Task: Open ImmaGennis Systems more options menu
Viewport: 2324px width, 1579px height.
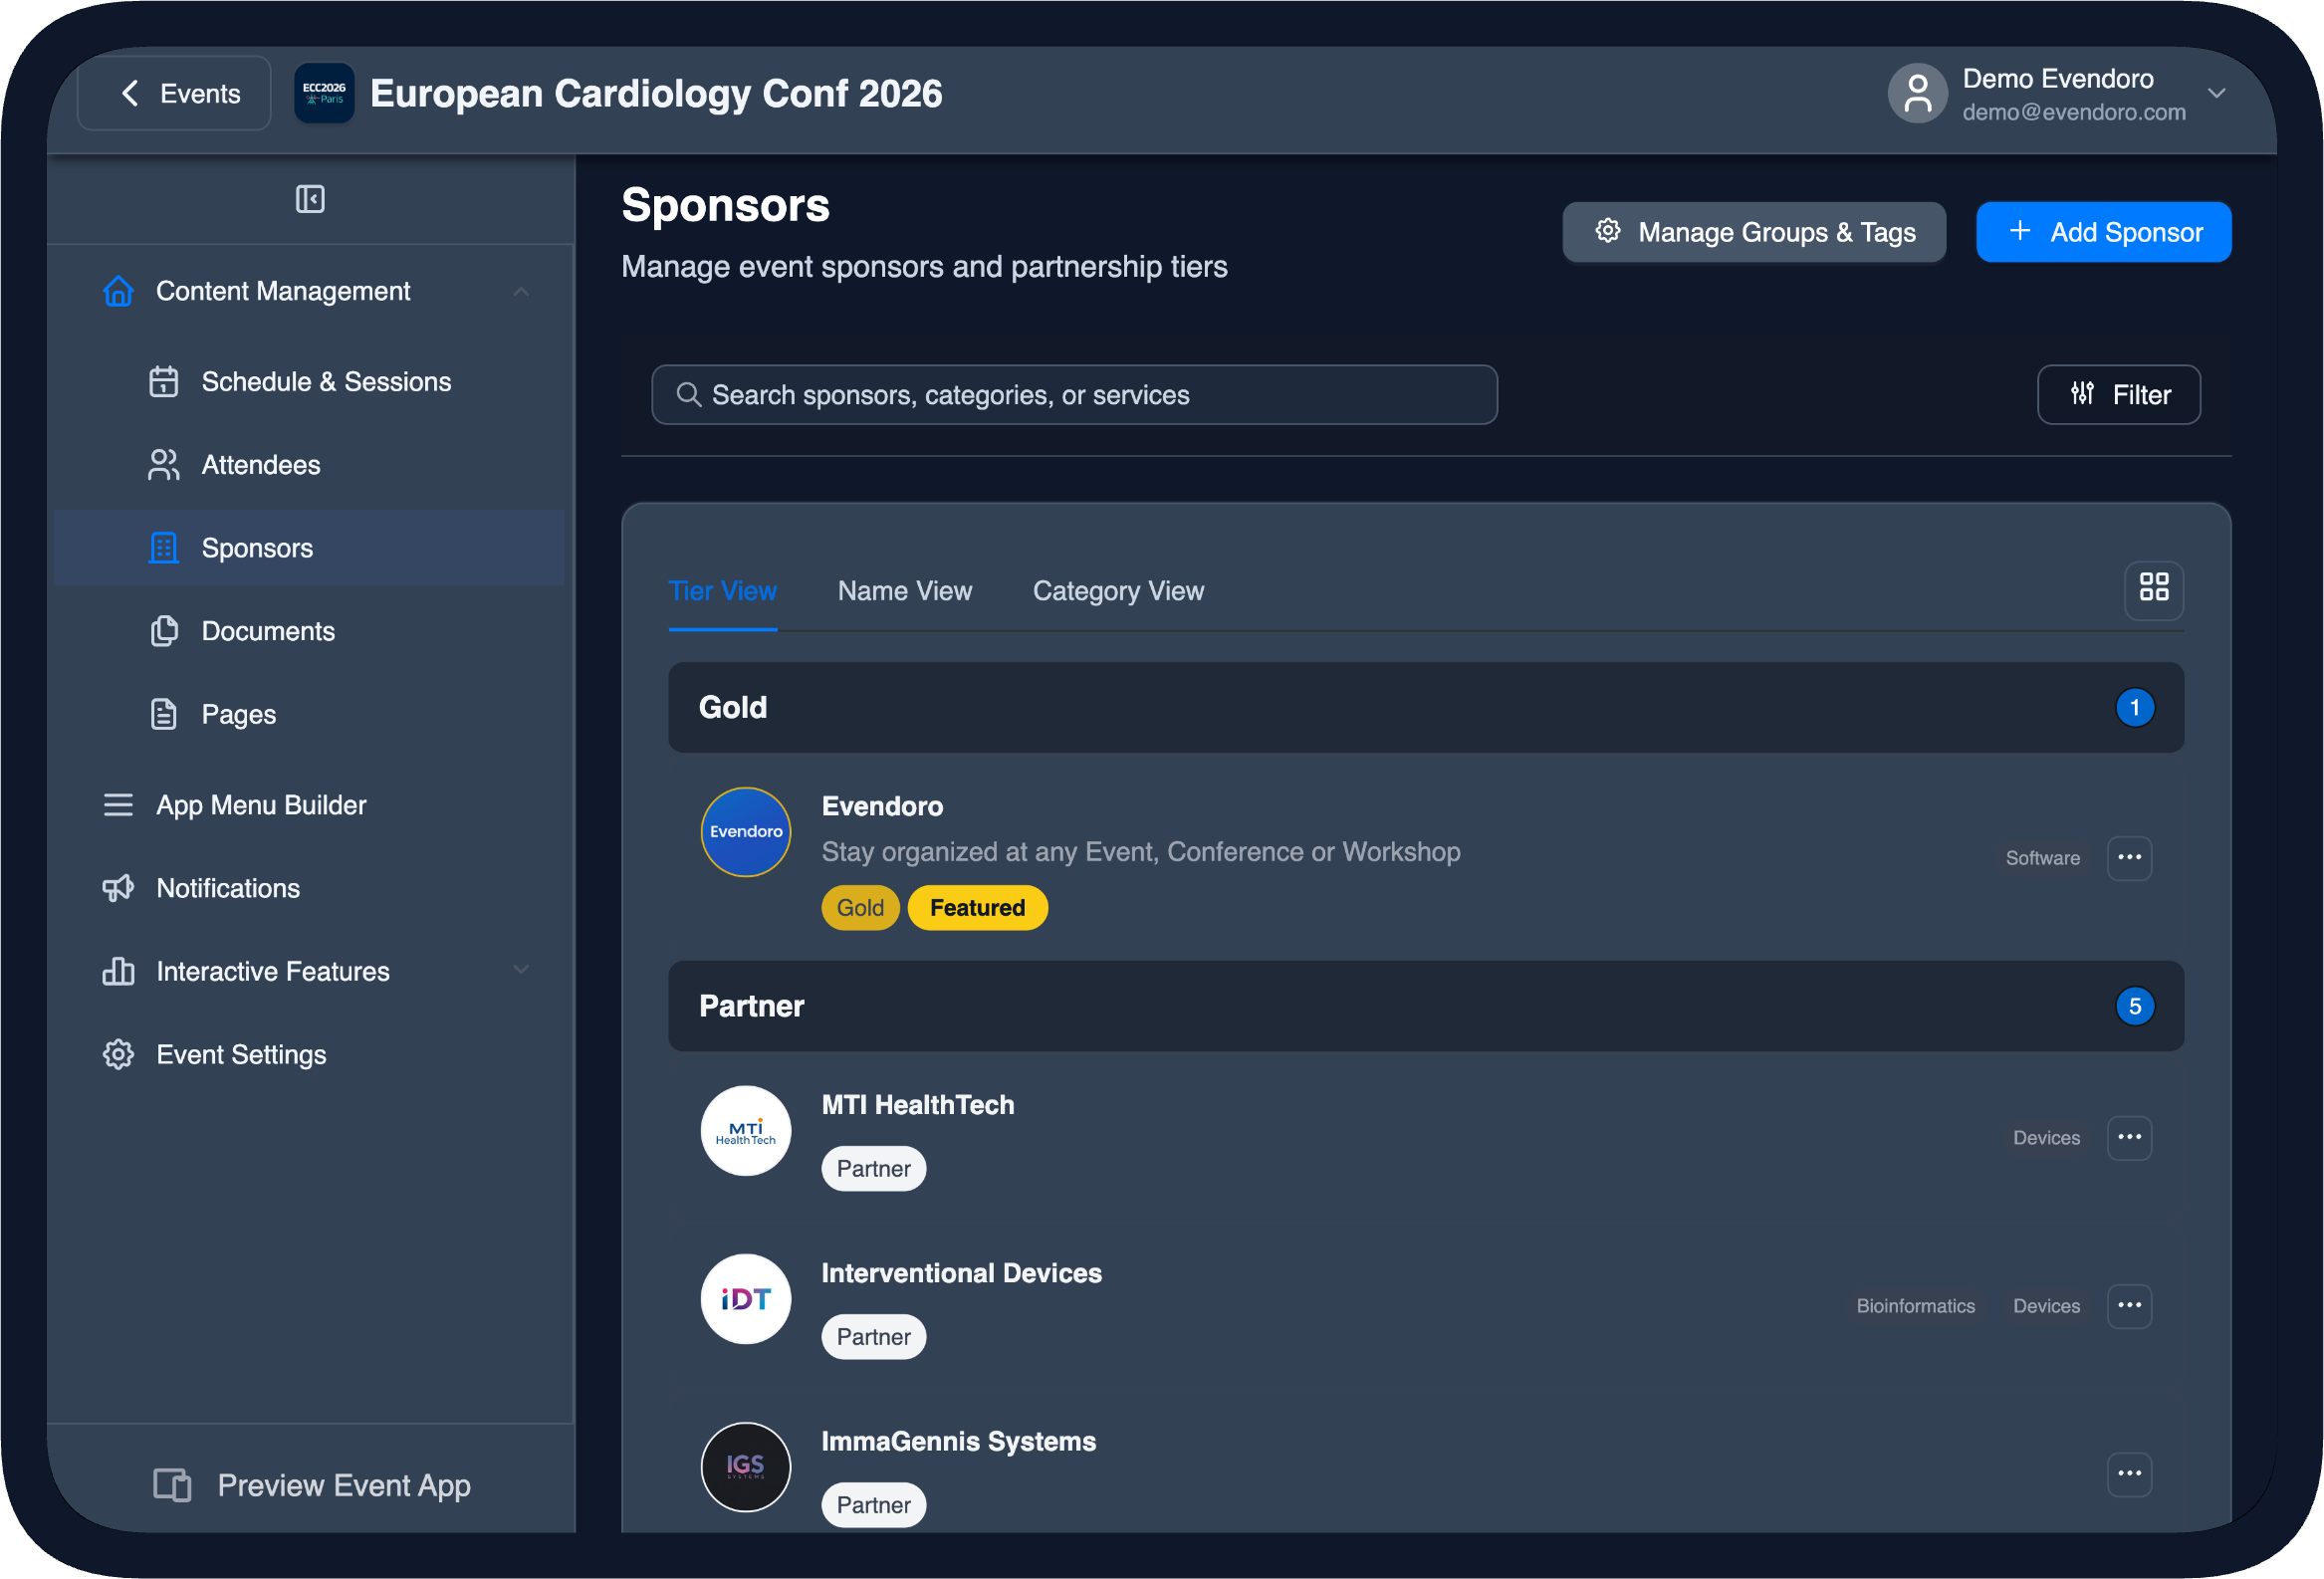Action: point(2129,1474)
